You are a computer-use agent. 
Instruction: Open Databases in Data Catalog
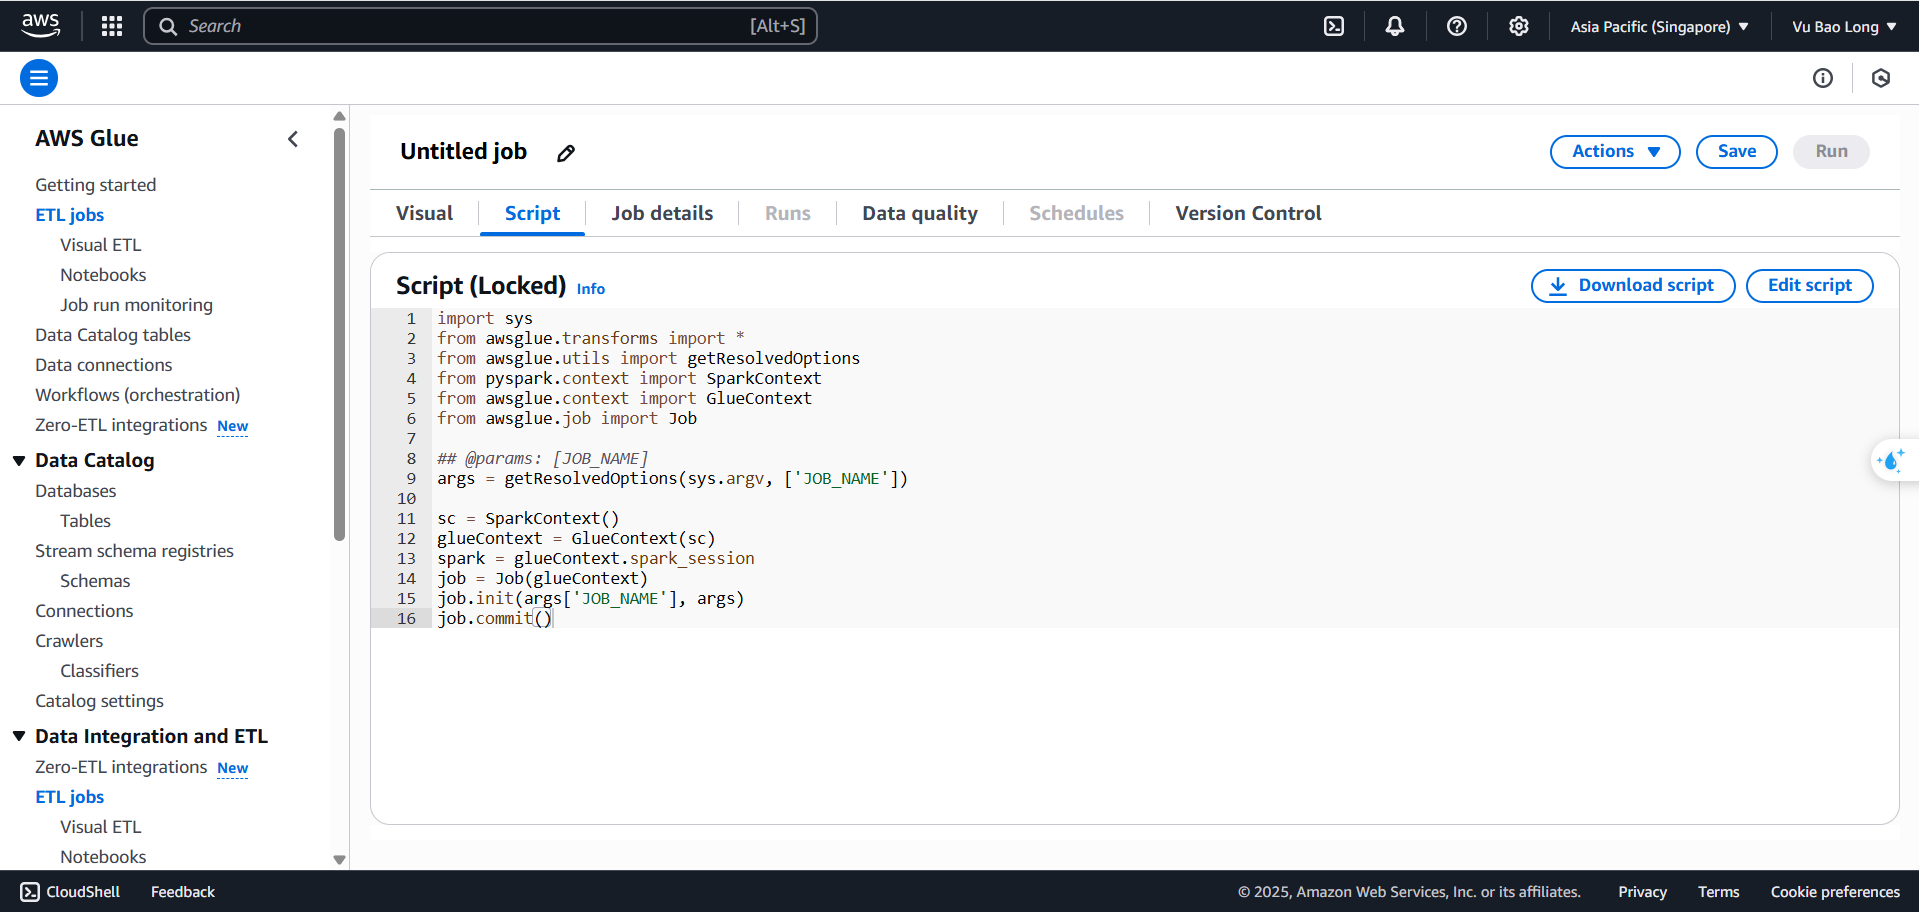pyautogui.click(x=76, y=491)
